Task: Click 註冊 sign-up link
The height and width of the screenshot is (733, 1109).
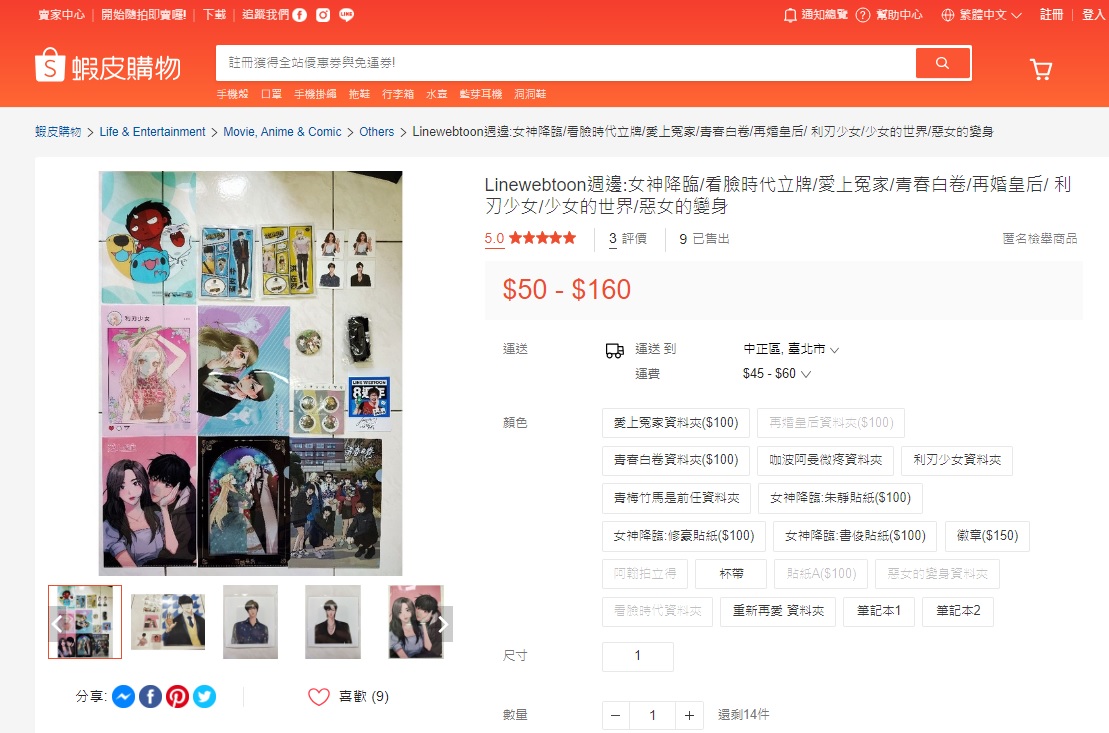Action: click(x=1052, y=15)
